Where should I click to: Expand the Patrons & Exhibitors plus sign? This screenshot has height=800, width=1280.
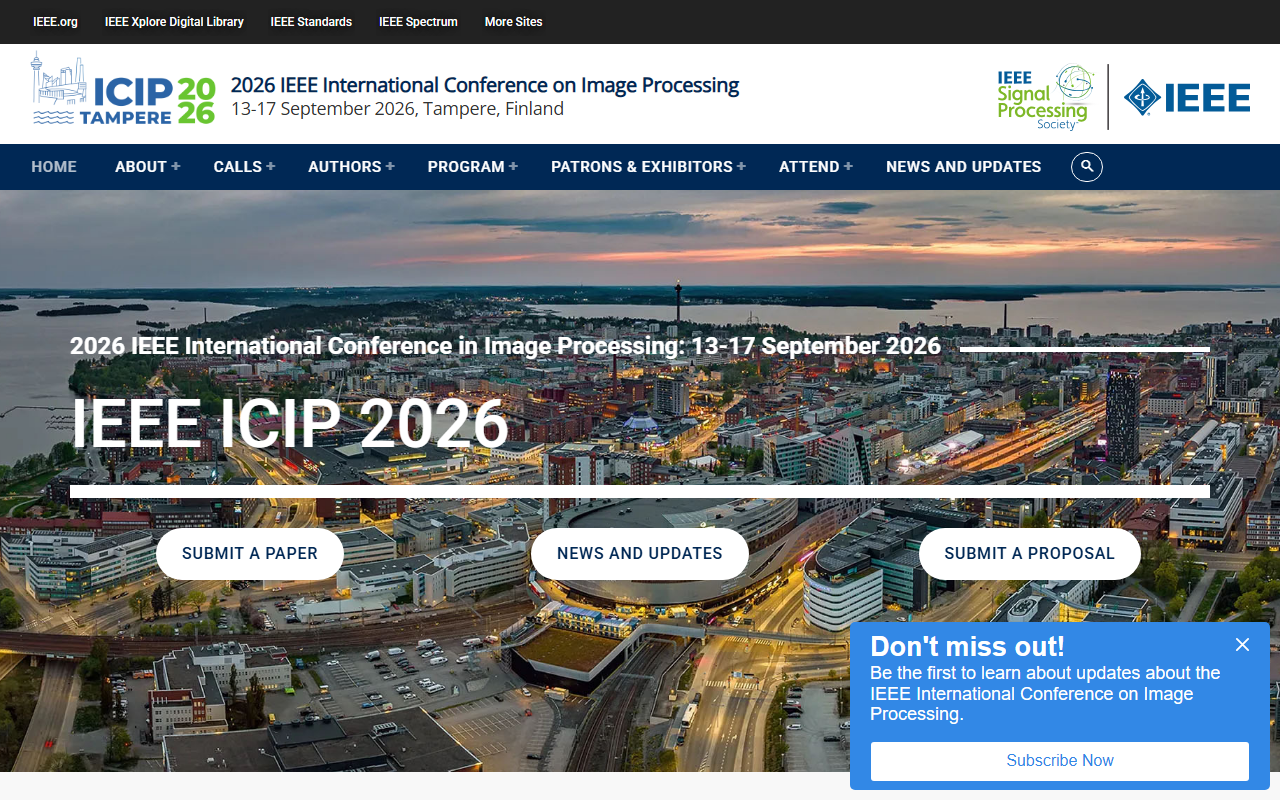(741, 167)
